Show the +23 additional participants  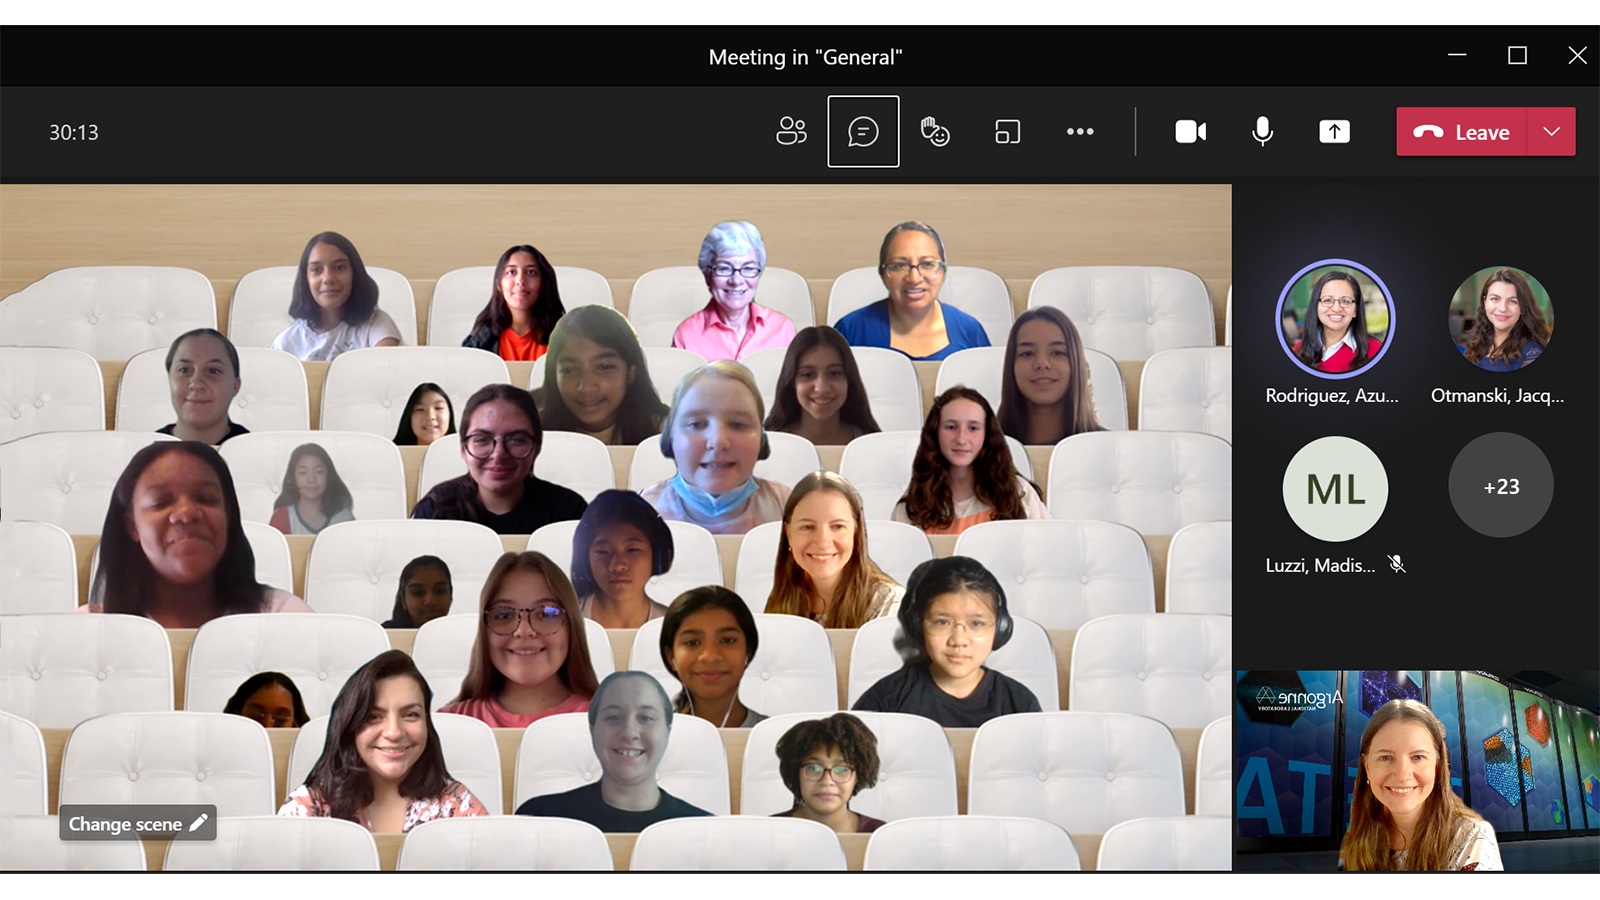pos(1500,486)
